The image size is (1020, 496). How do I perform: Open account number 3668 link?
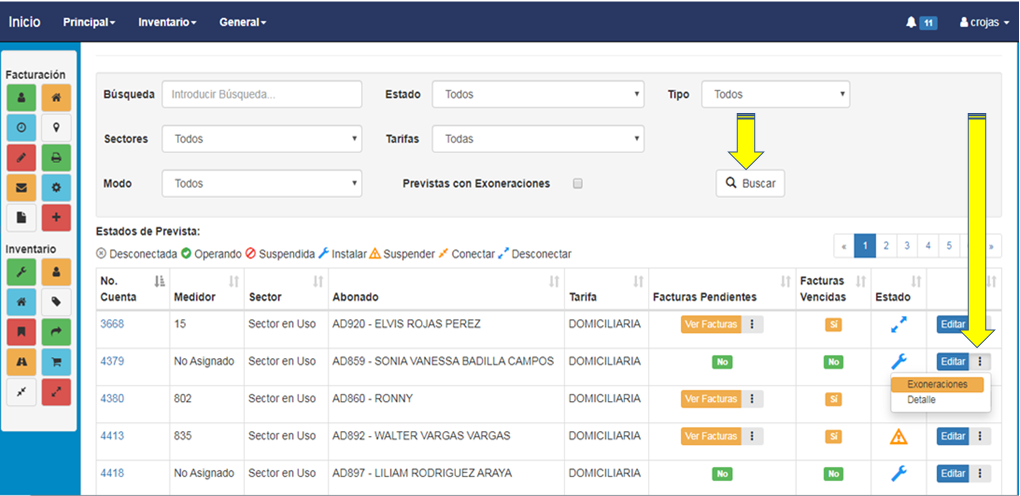[x=112, y=324]
